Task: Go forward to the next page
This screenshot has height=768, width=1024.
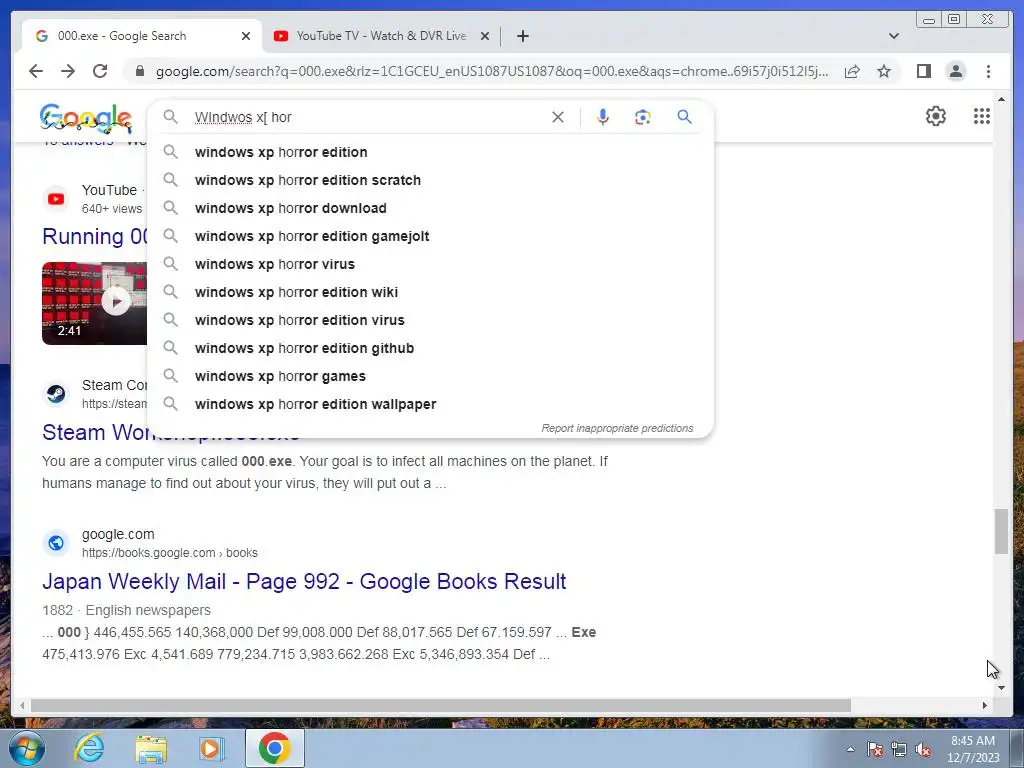Action: pos(68,71)
